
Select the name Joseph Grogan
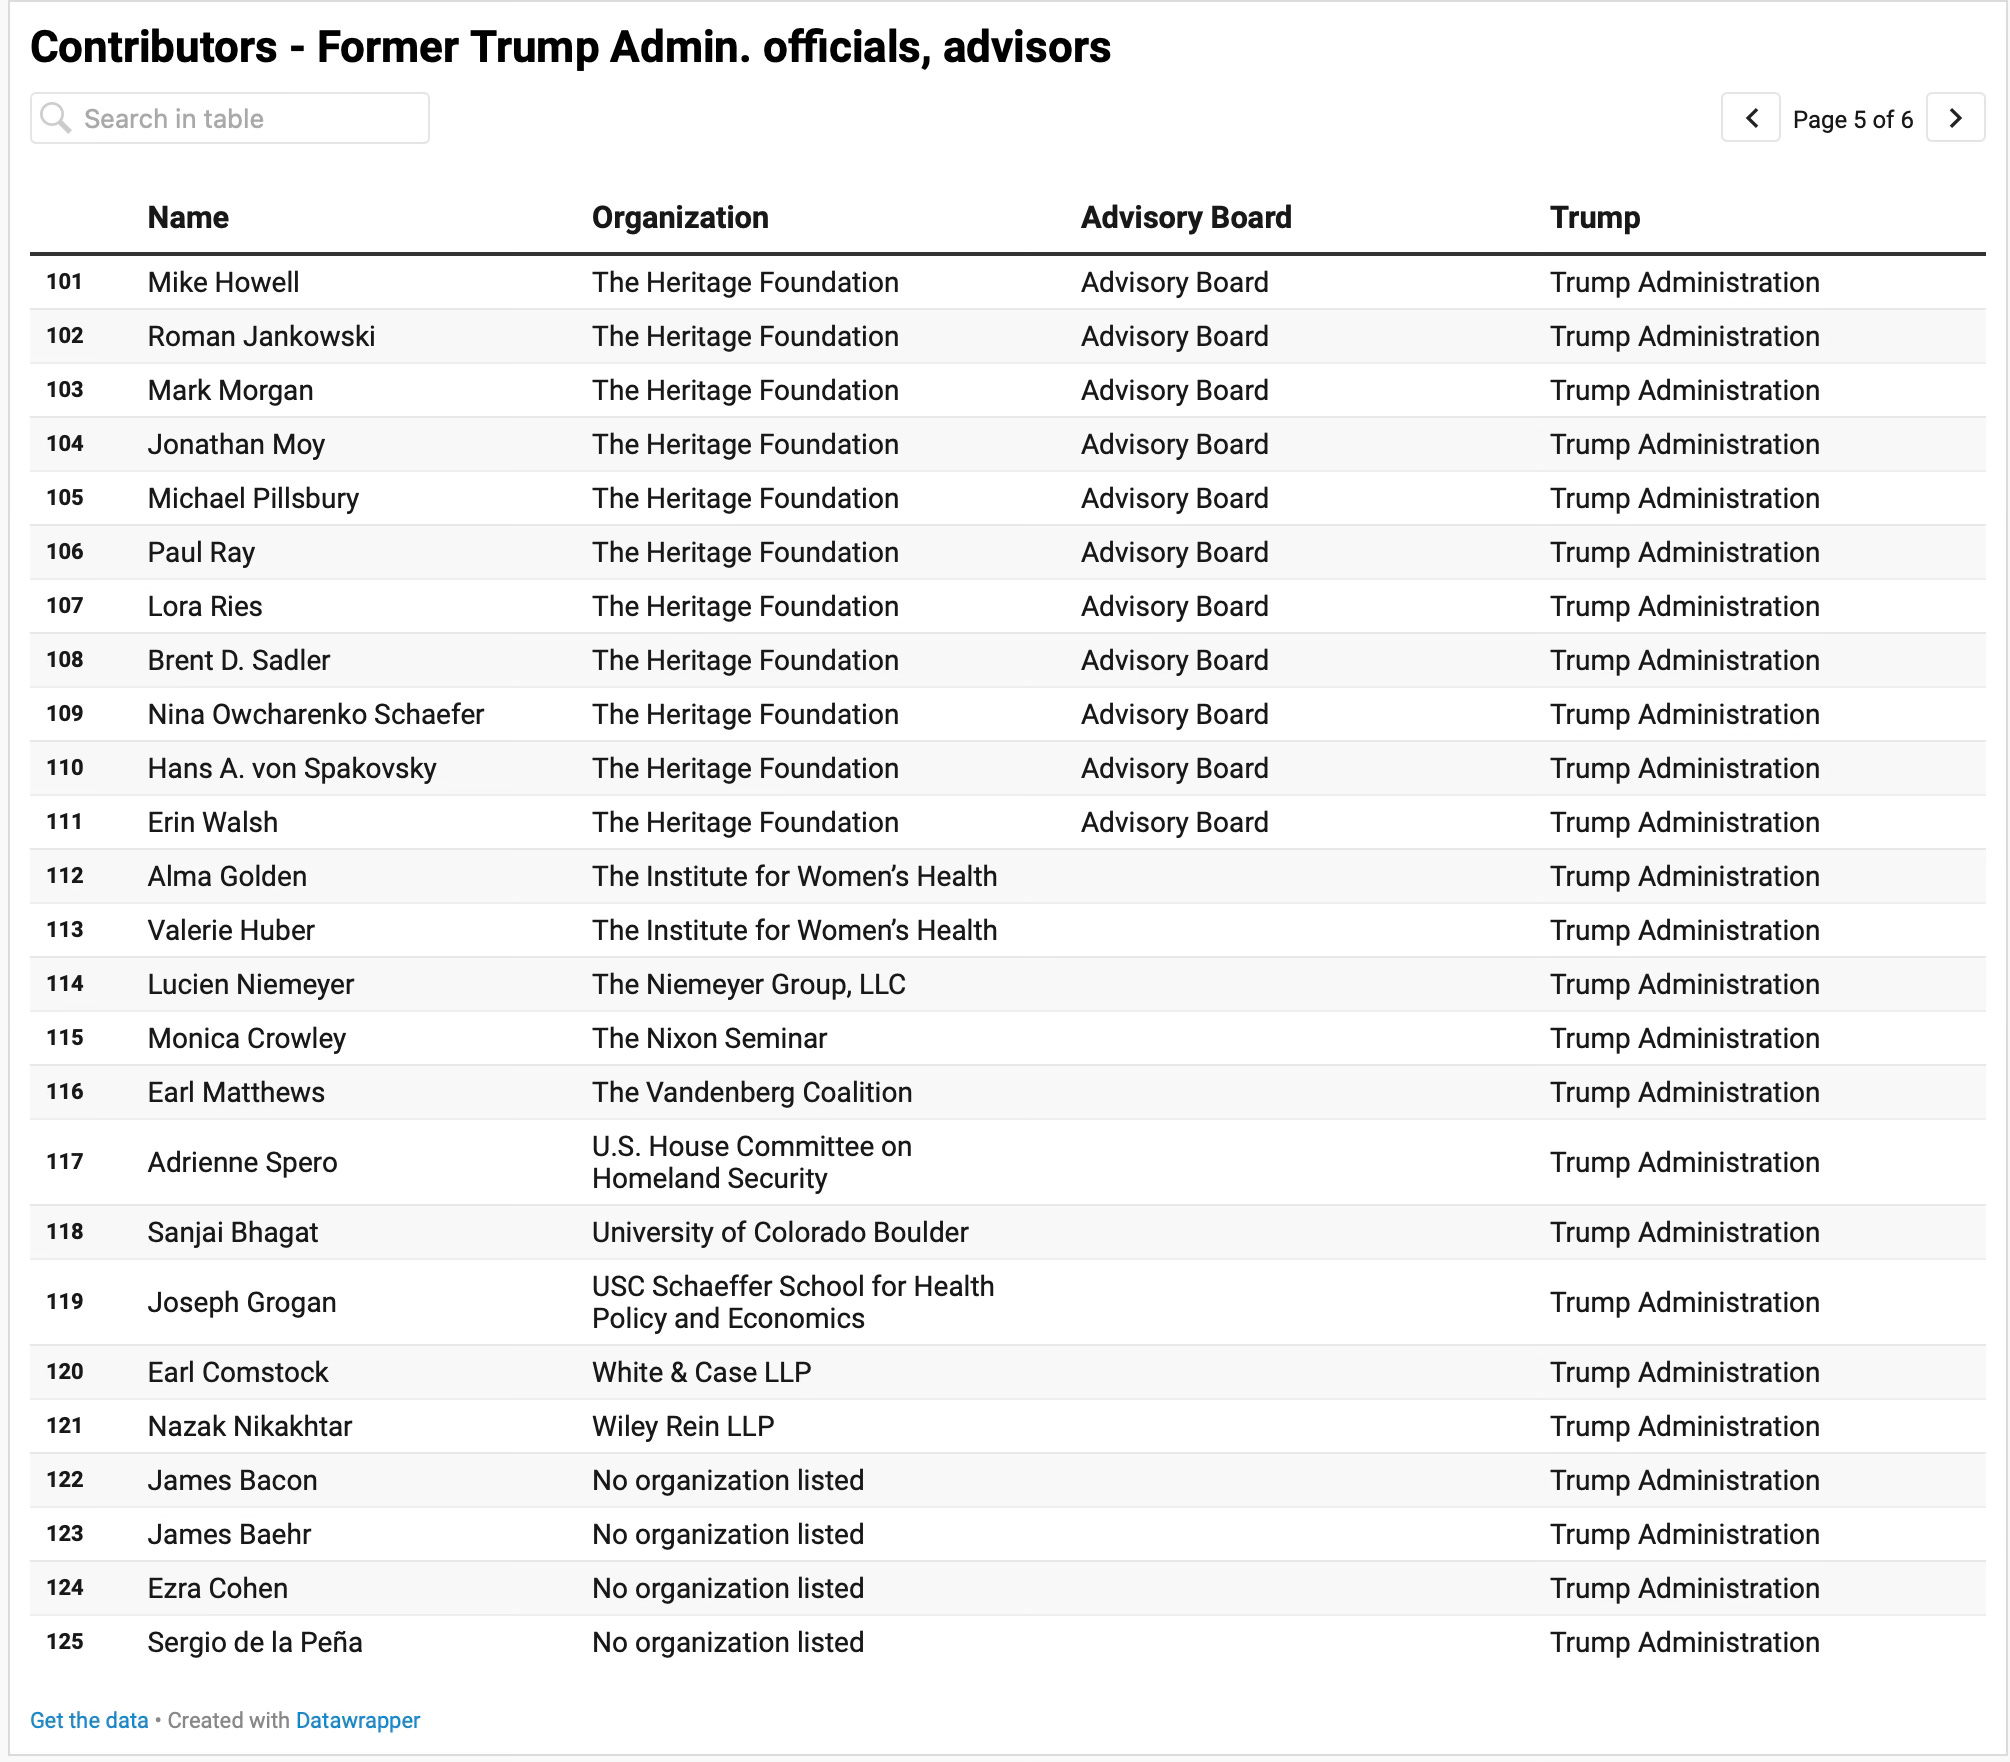242,1302
